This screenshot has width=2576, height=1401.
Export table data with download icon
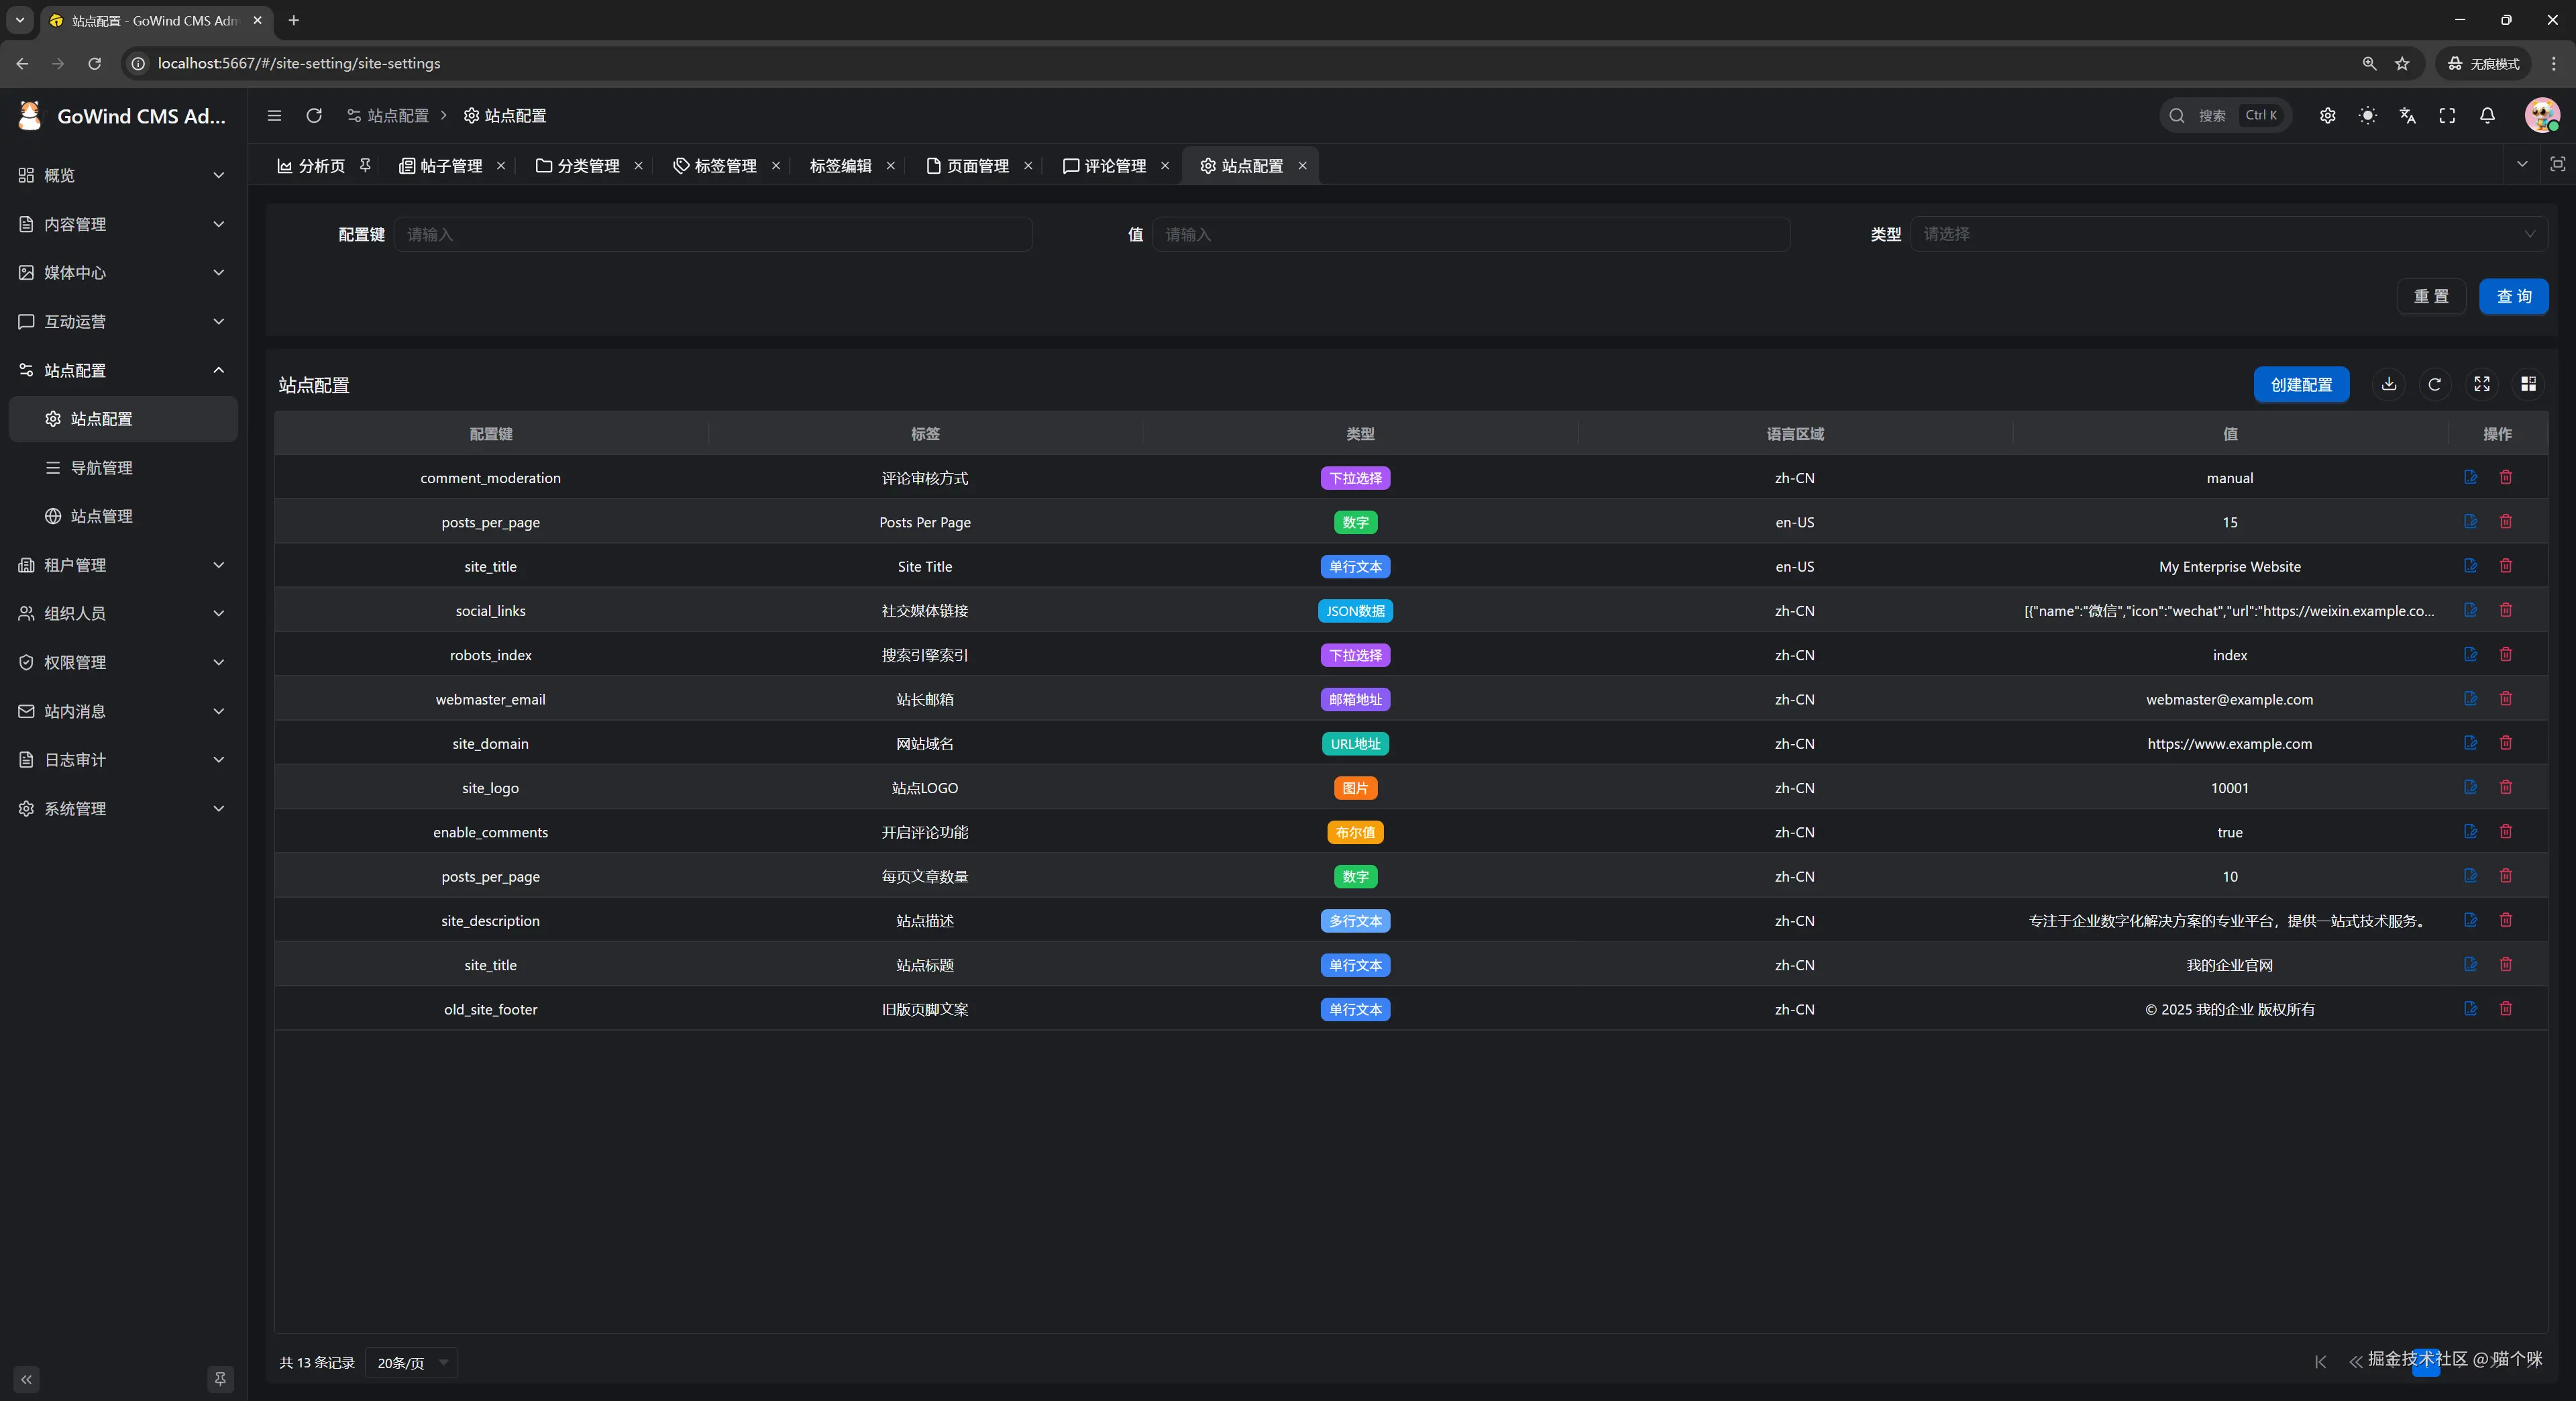coord(2388,384)
